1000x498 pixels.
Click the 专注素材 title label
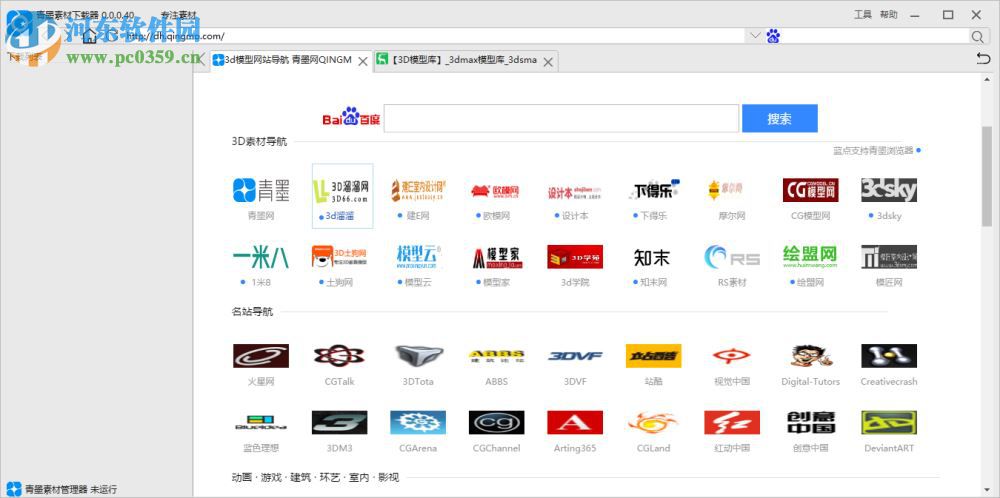pyautogui.click(x=179, y=15)
